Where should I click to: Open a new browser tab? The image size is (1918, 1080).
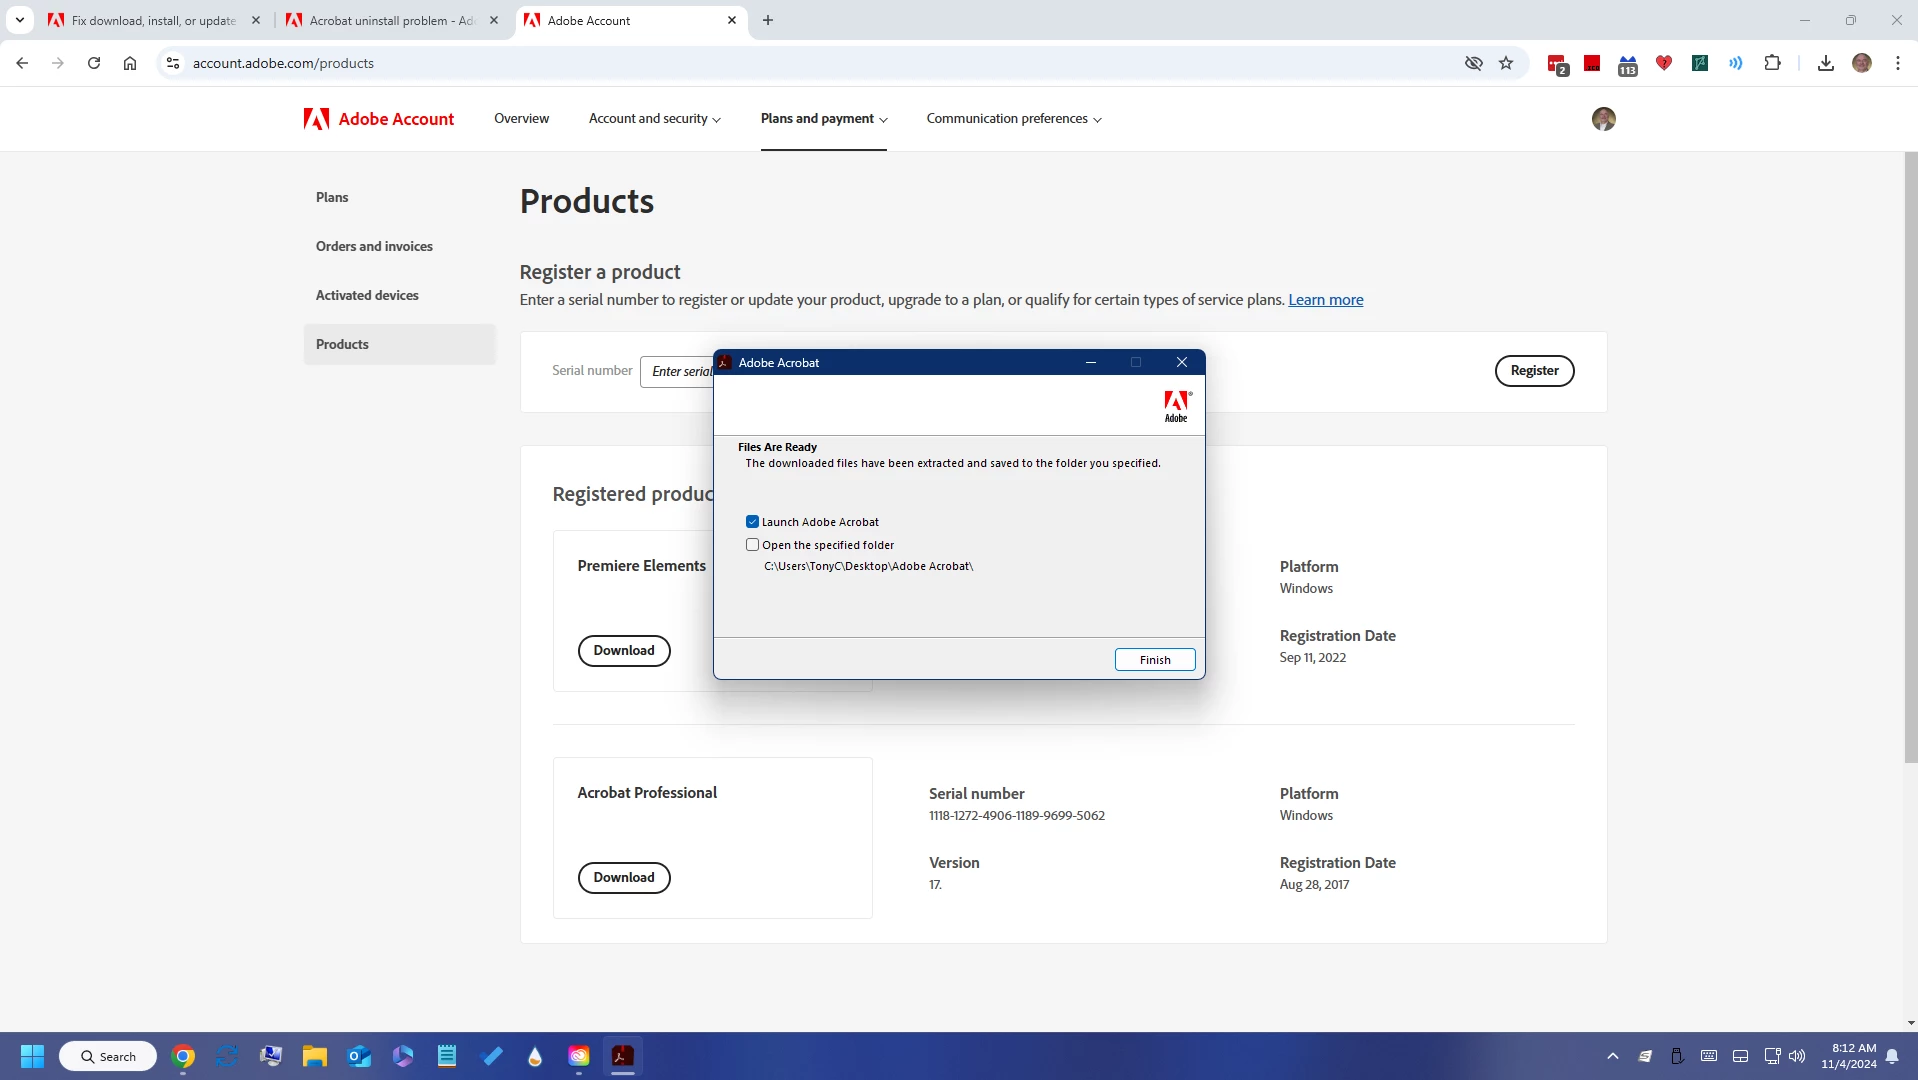click(x=768, y=20)
